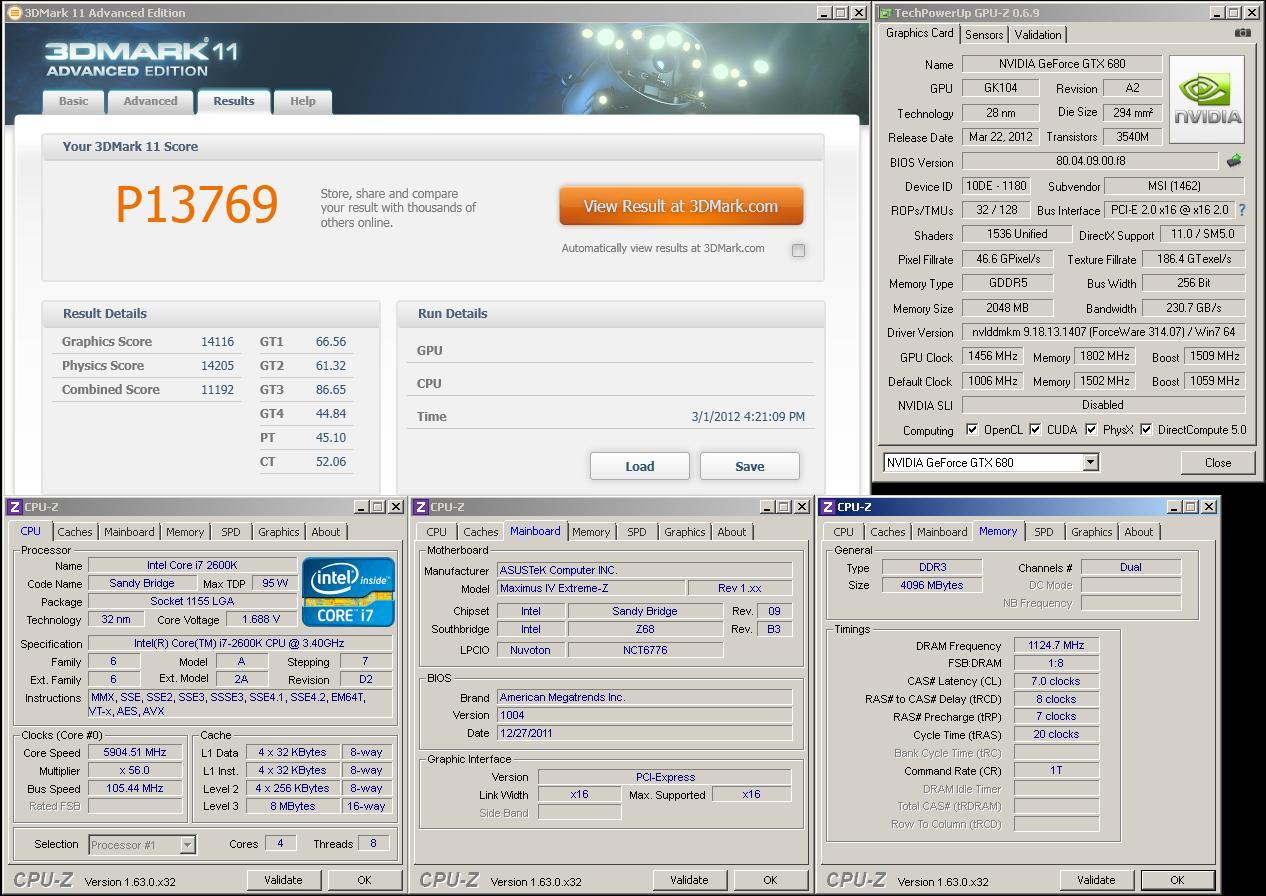Click the Load button in Run Details

(640, 466)
